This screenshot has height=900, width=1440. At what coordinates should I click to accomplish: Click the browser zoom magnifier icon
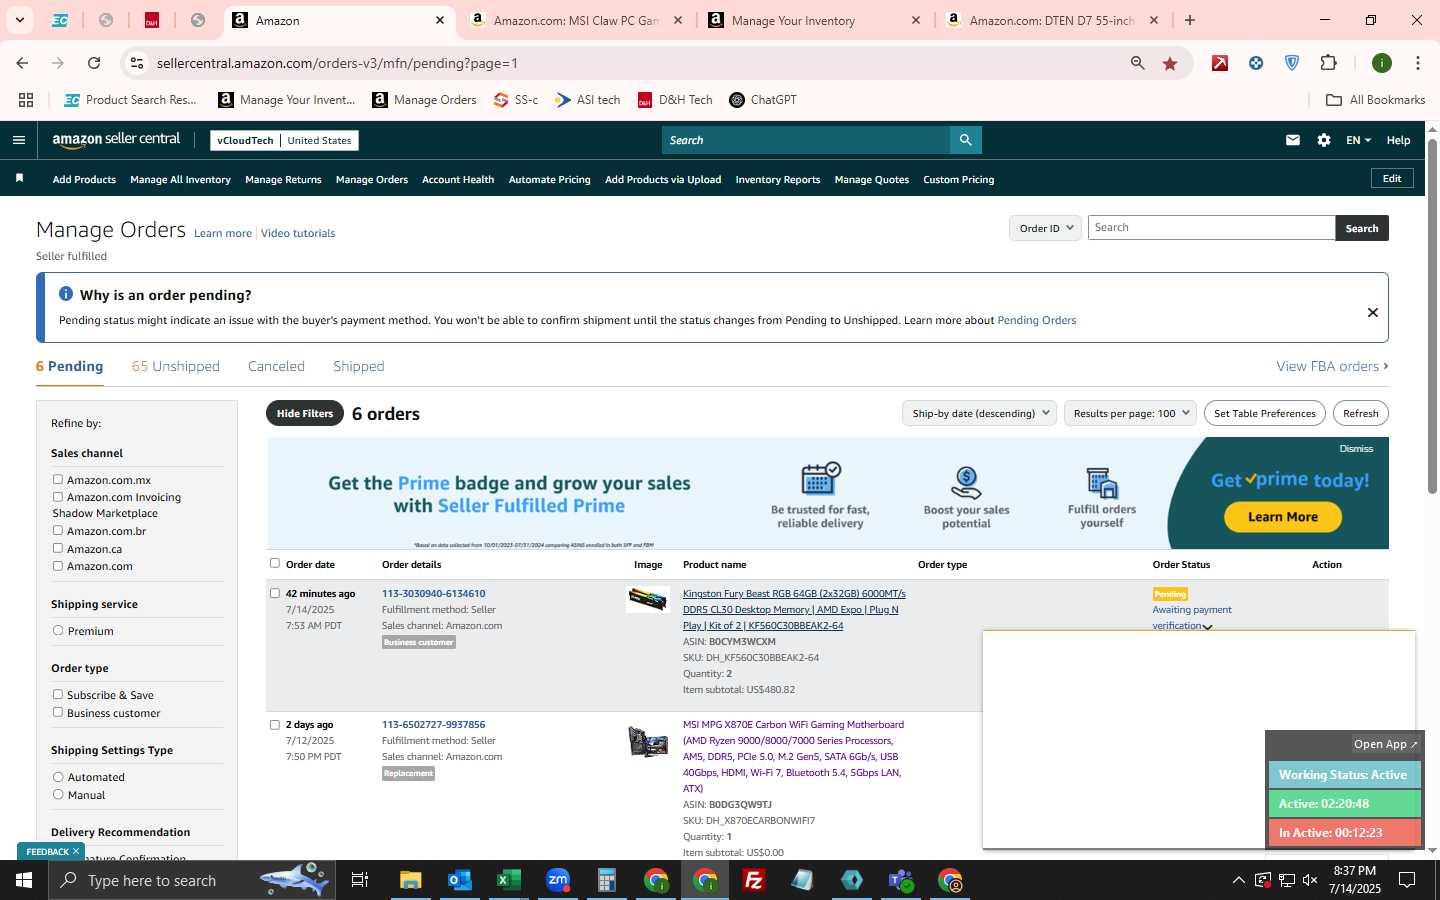click(1138, 63)
